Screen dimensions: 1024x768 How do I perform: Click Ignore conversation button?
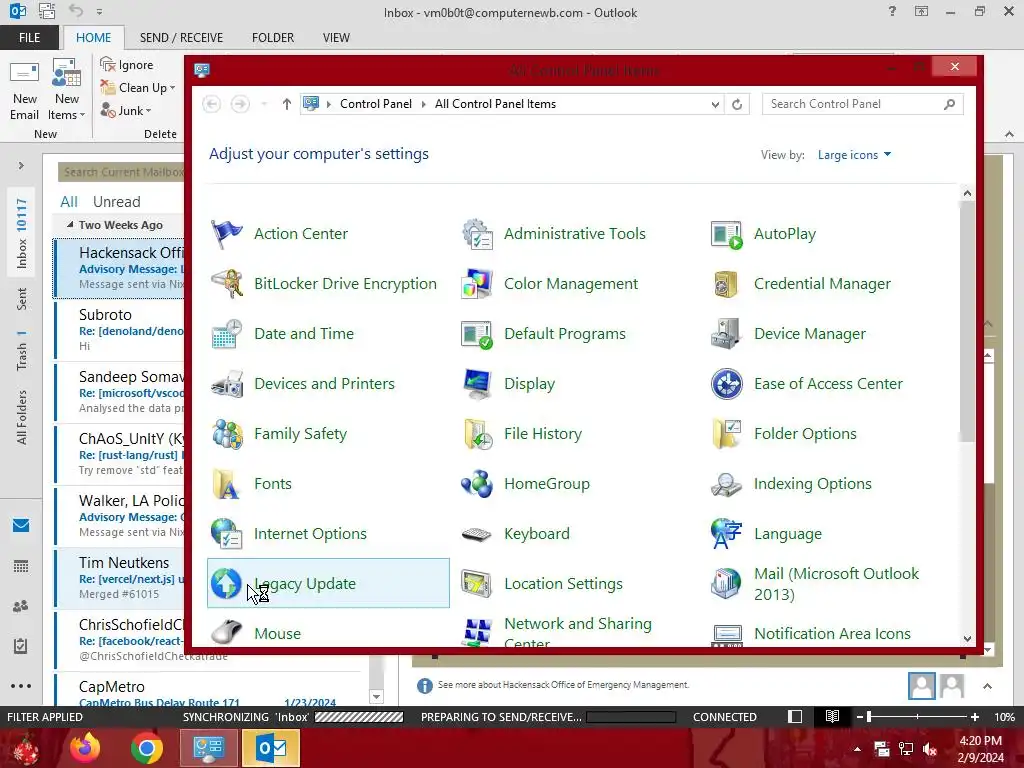[127, 65]
